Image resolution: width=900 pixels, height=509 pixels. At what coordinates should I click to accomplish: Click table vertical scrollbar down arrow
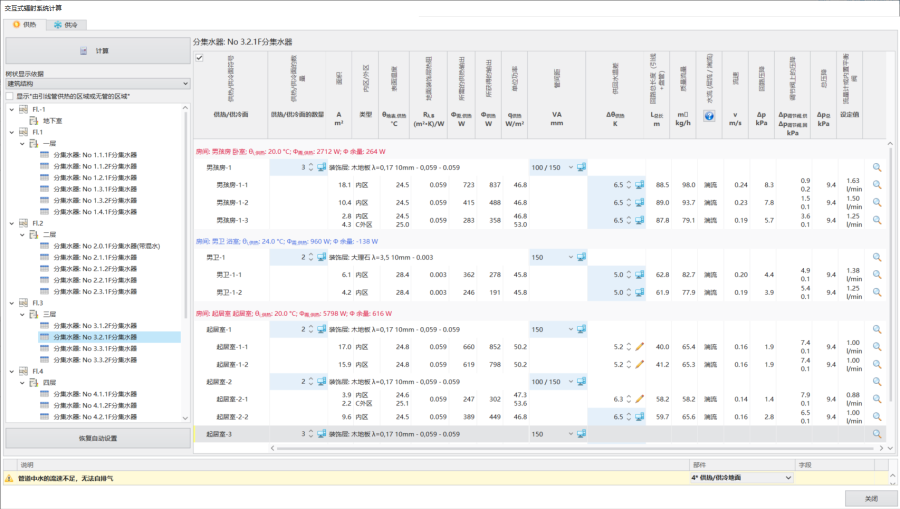(x=890, y=448)
